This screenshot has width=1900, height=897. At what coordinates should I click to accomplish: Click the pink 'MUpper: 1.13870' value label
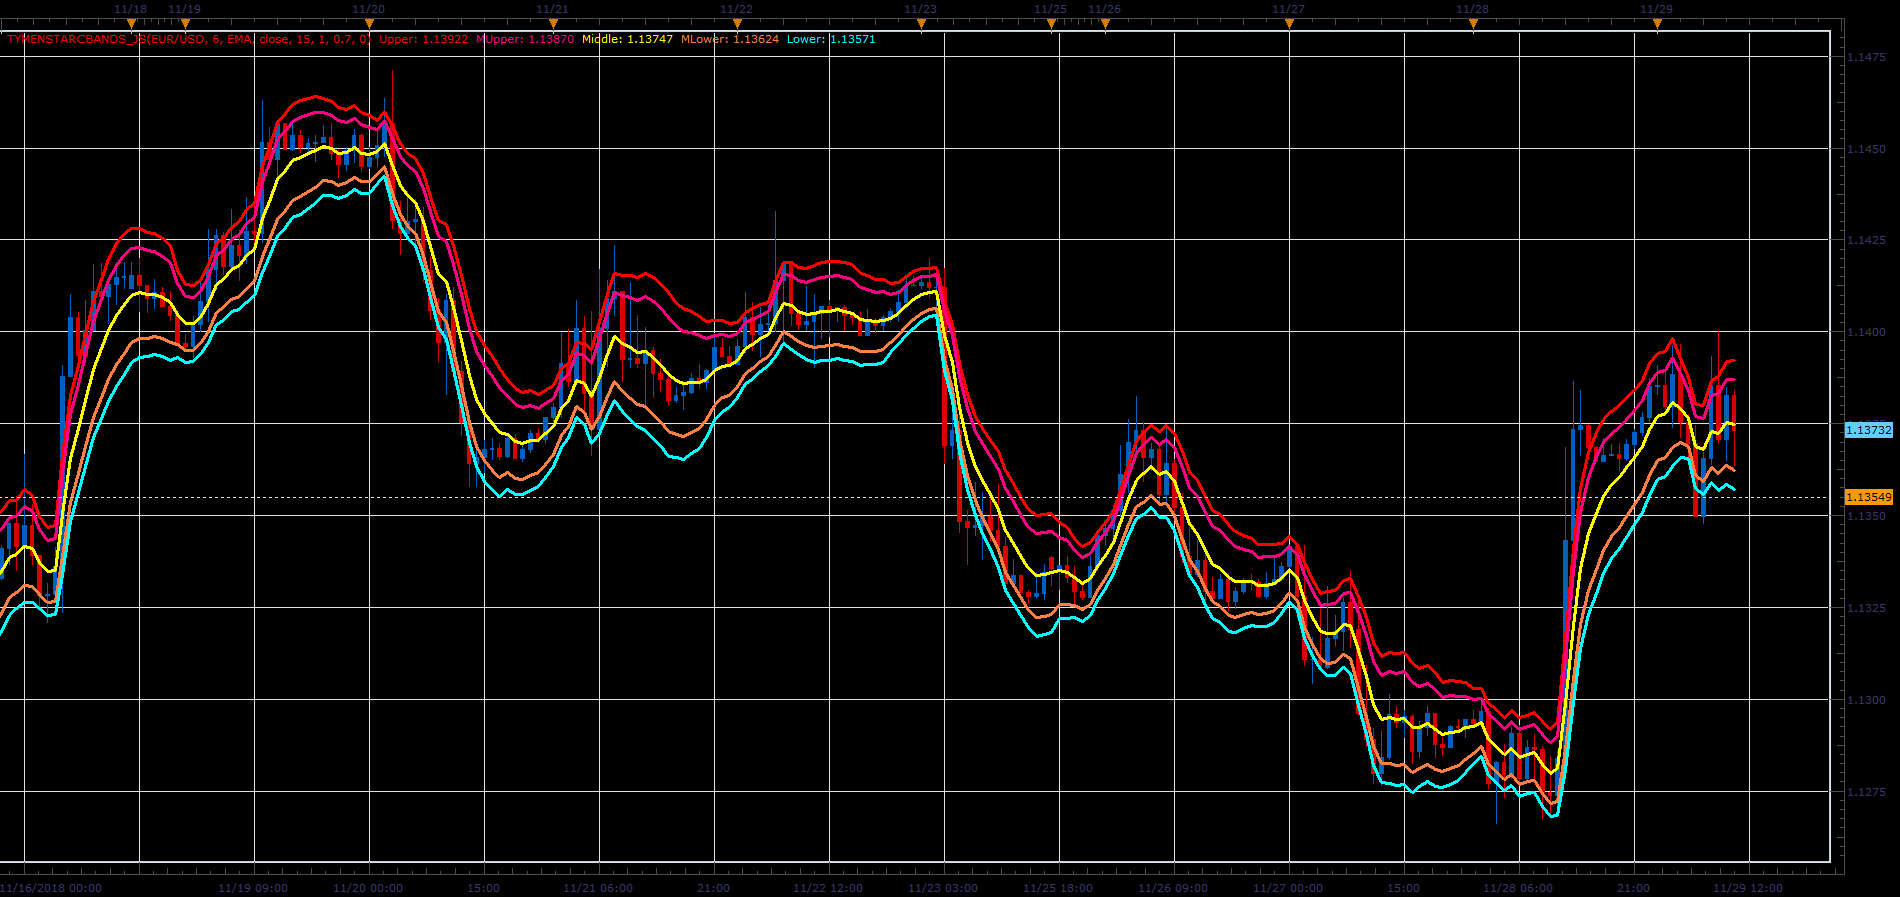pos(525,40)
